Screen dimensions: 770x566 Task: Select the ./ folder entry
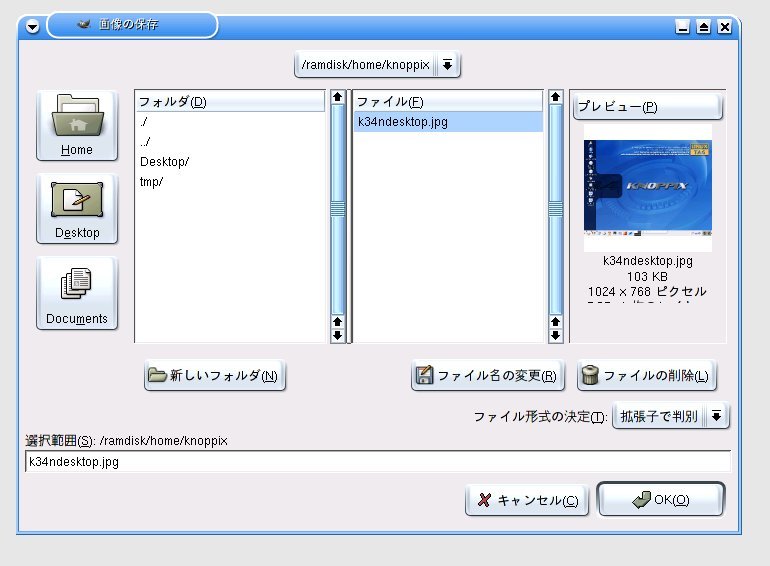(x=230, y=122)
